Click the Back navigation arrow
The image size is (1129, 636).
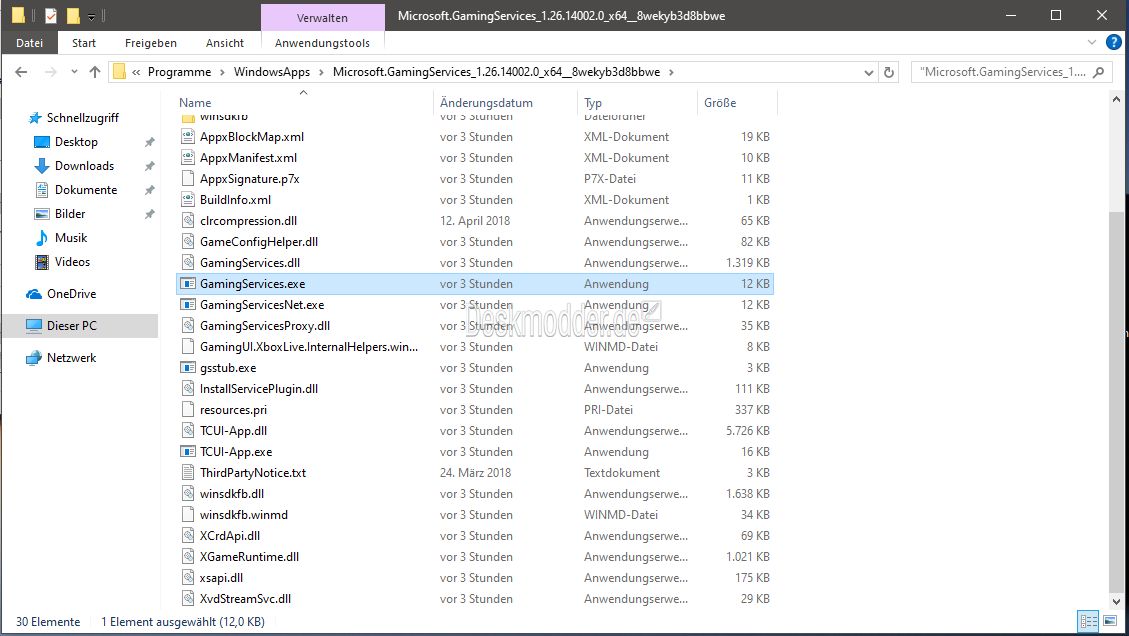pos(21,72)
